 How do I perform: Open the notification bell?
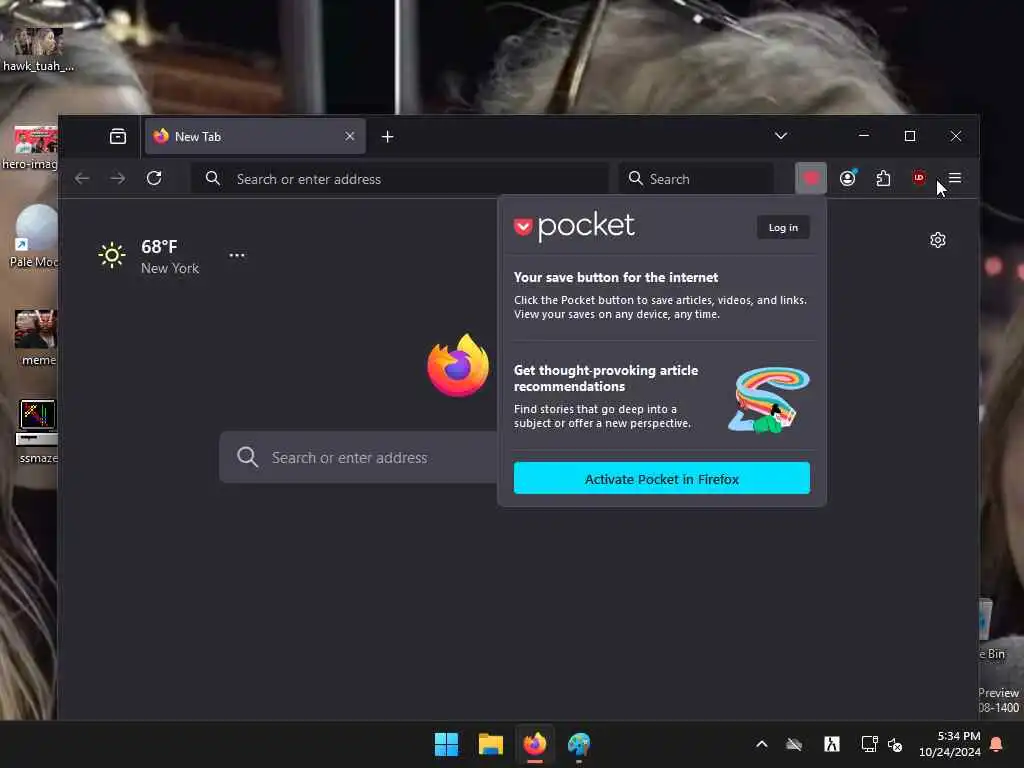tap(997, 744)
